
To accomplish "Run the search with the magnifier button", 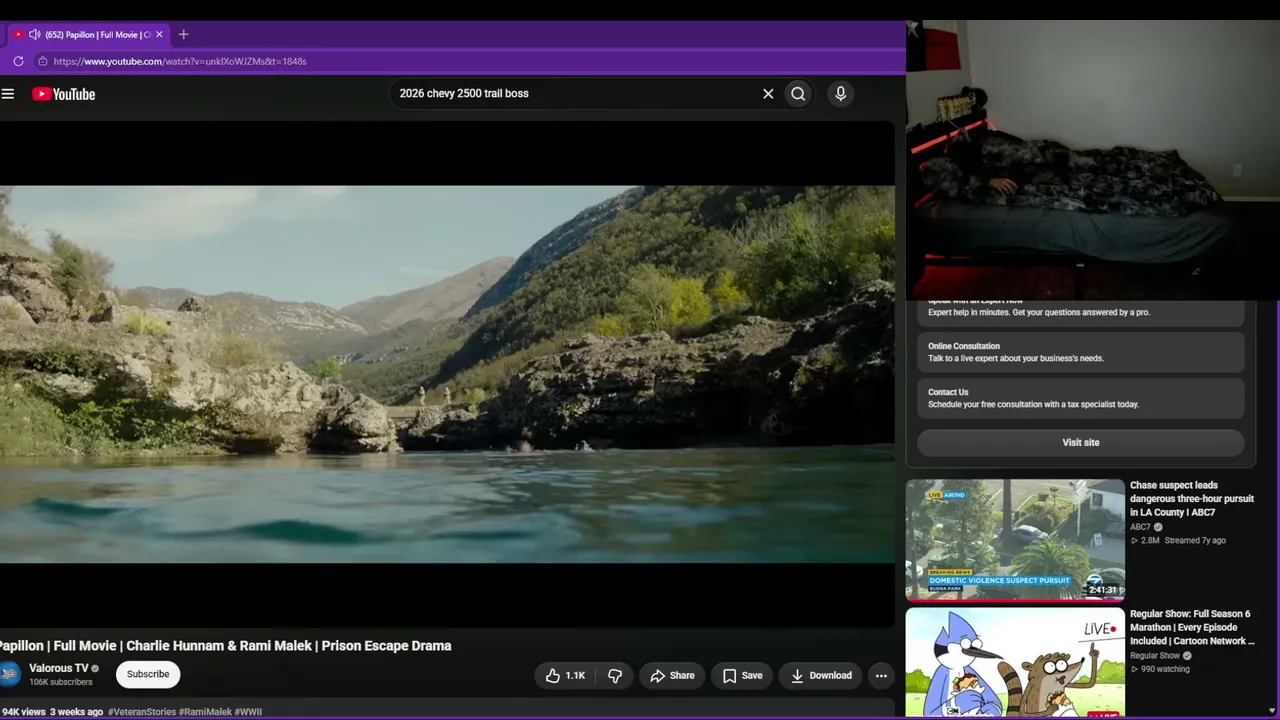I will pos(798,93).
